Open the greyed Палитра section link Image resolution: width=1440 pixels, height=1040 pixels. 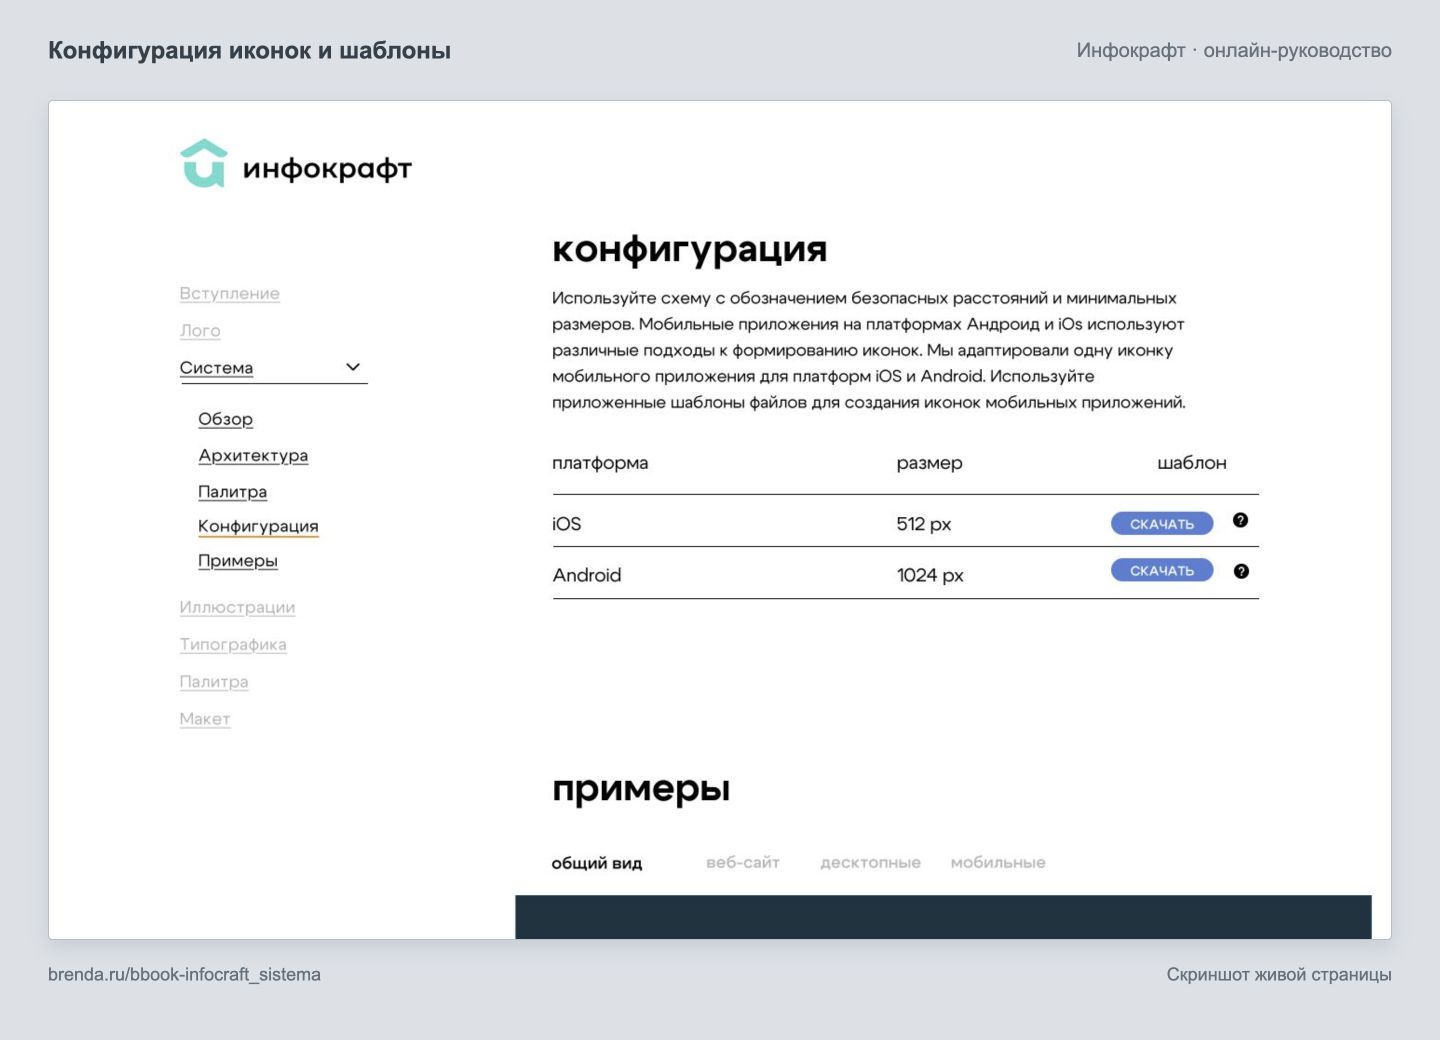(x=214, y=682)
